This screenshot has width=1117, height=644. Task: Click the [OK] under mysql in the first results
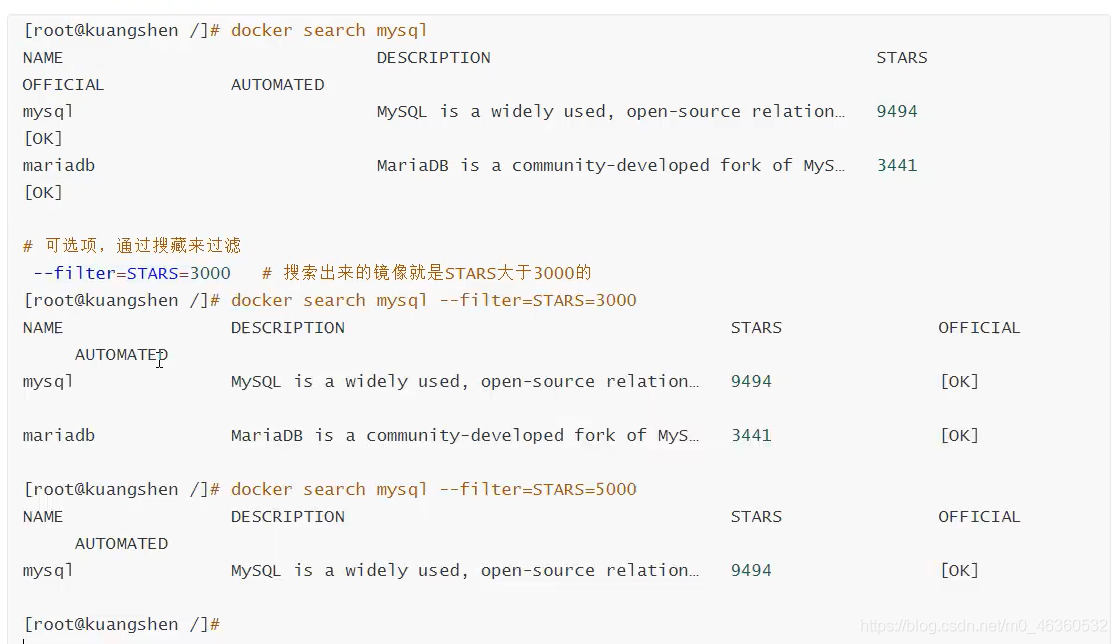click(43, 138)
